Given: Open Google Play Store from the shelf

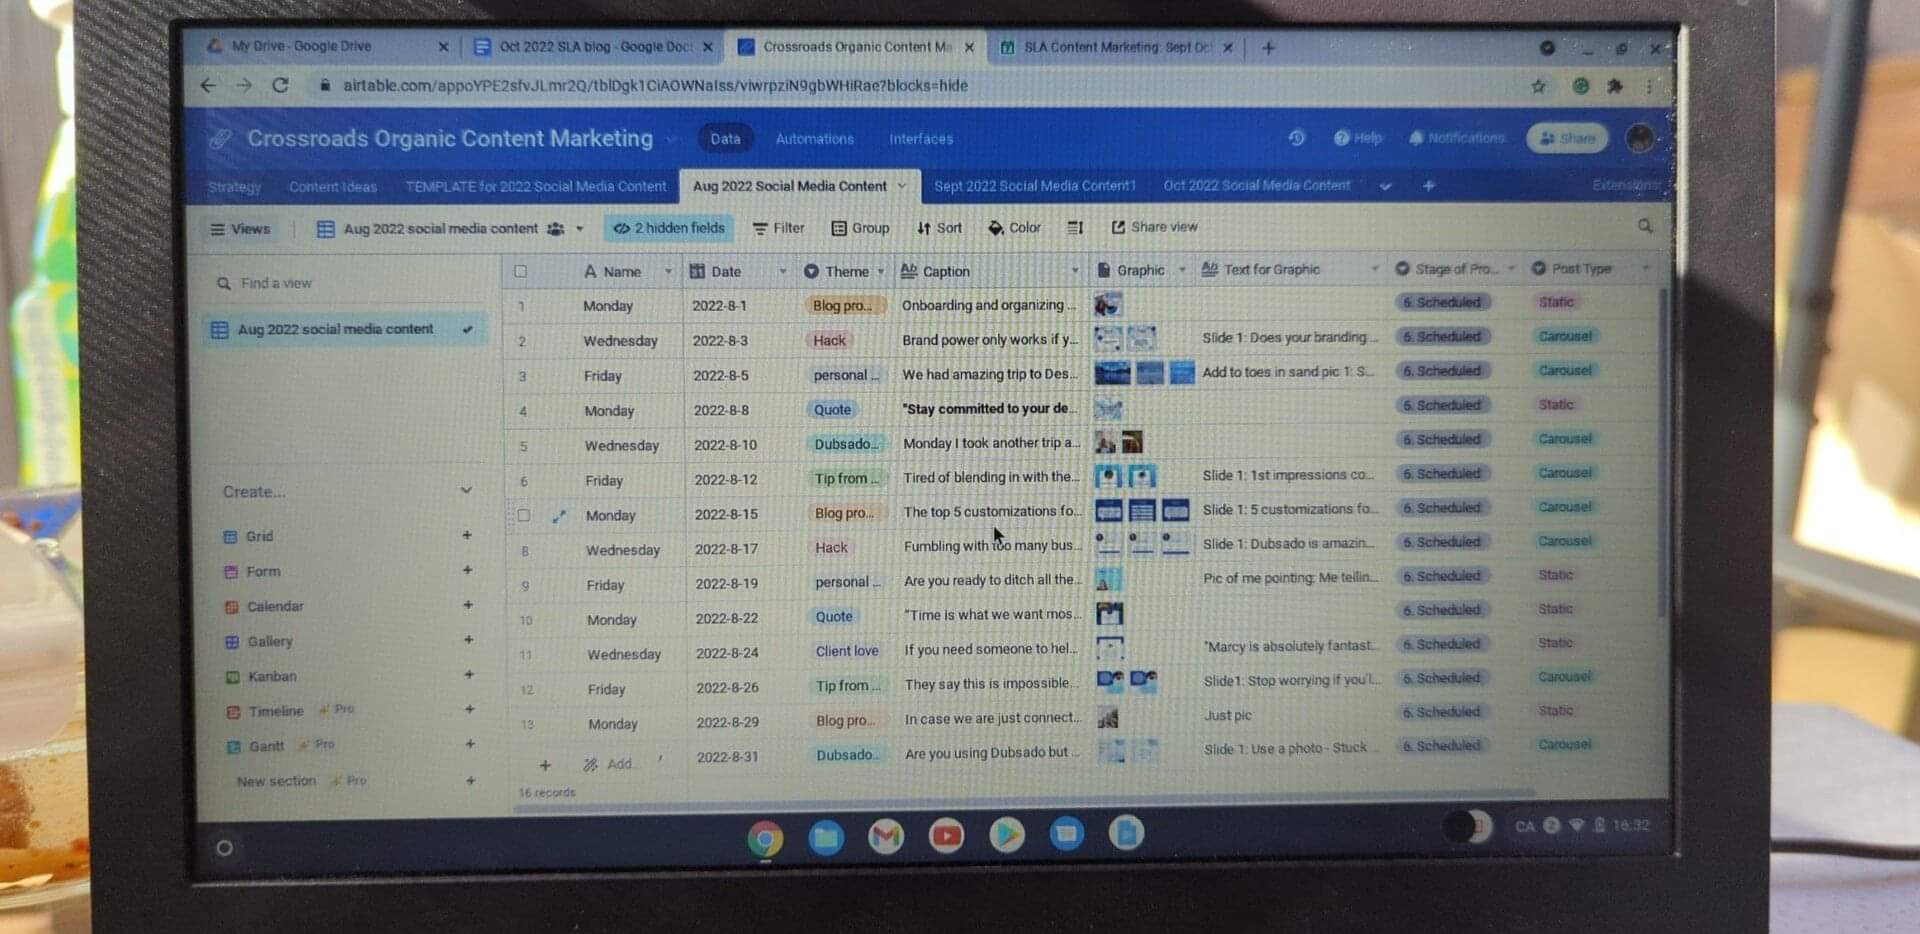Looking at the screenshot, I should pos(1007,834).
